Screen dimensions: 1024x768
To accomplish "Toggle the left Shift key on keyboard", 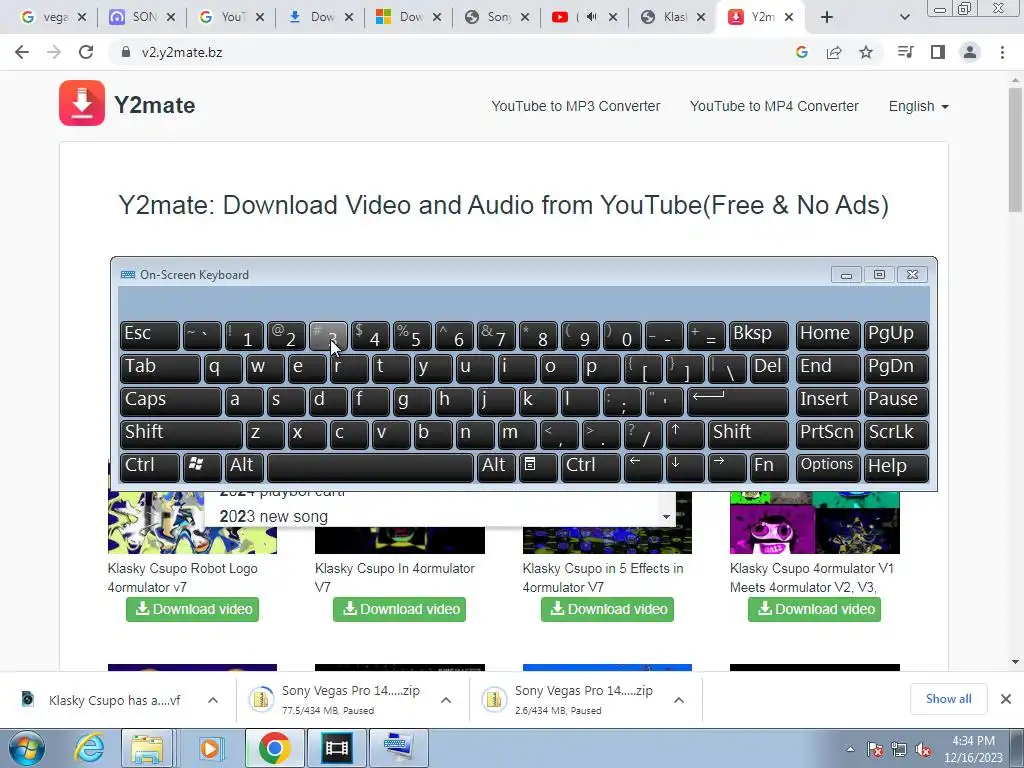I will (x=182, y=435).
